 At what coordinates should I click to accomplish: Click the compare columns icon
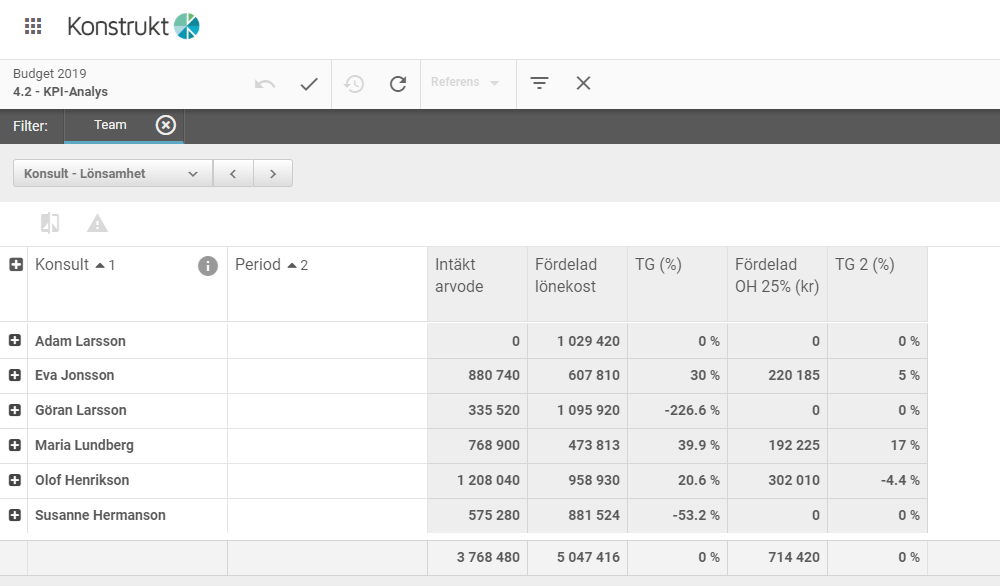50,223
